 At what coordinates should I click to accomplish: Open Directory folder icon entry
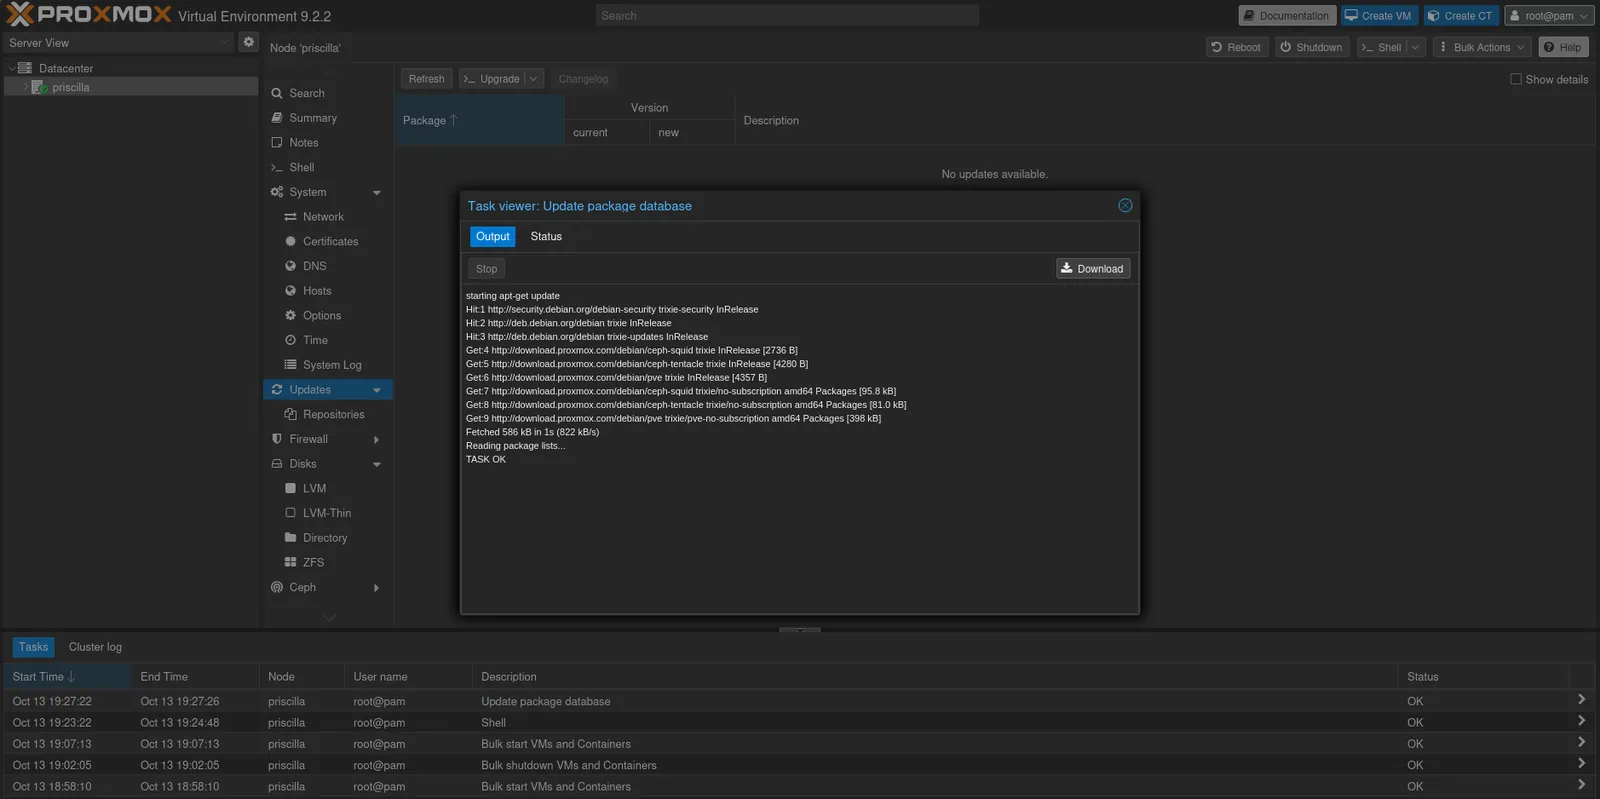(x=291, y=538)
